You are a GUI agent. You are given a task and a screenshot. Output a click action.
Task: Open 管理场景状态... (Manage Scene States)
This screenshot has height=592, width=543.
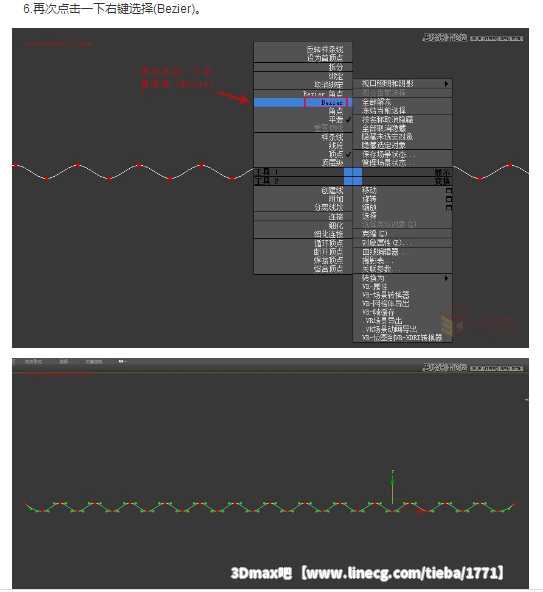[389, 163]
